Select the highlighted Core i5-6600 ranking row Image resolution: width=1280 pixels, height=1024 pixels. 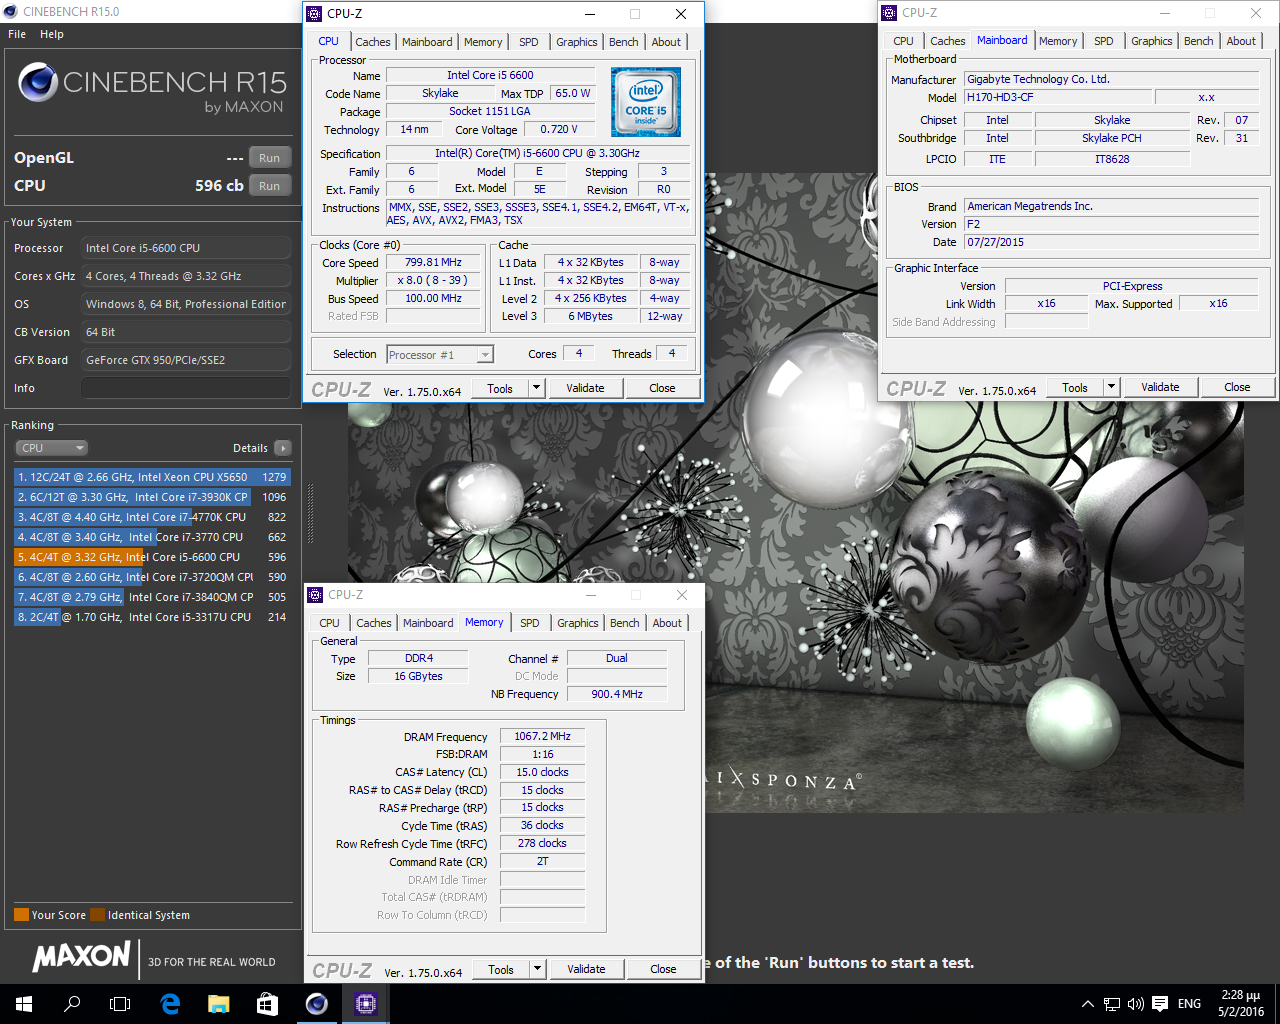(152, 557)
